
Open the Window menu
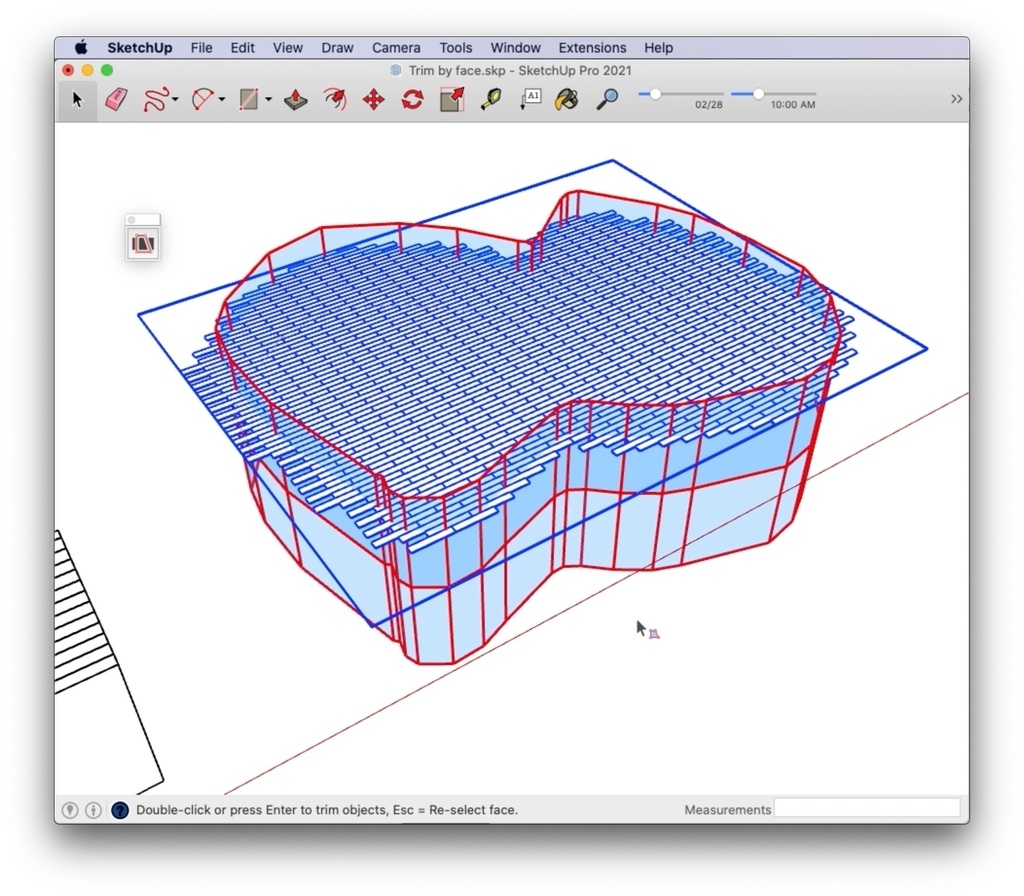515,48
